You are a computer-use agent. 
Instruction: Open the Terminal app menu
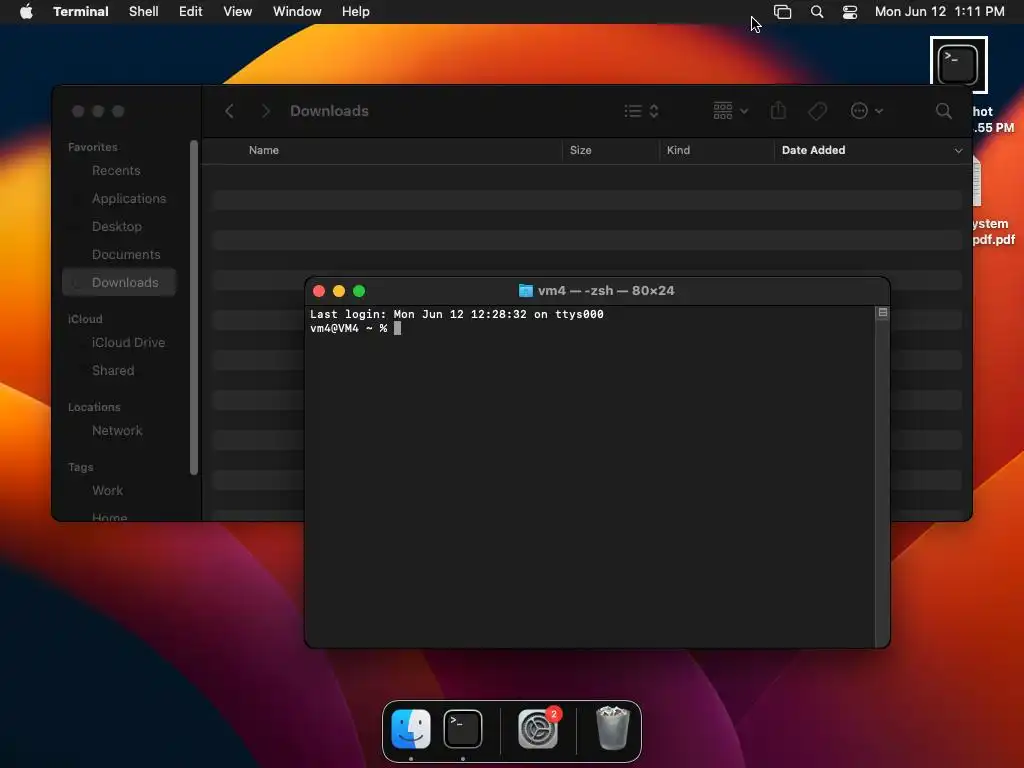80,12
